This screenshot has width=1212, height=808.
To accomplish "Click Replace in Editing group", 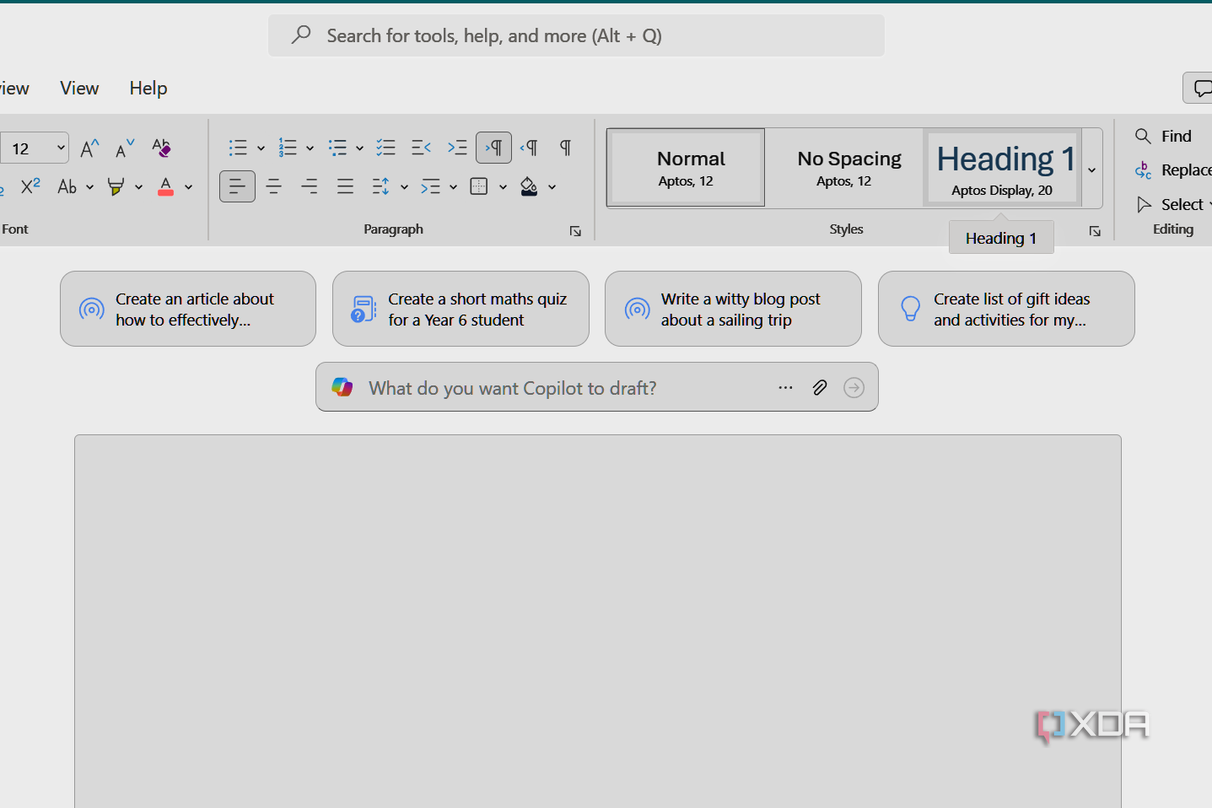I will (1172, 170).
